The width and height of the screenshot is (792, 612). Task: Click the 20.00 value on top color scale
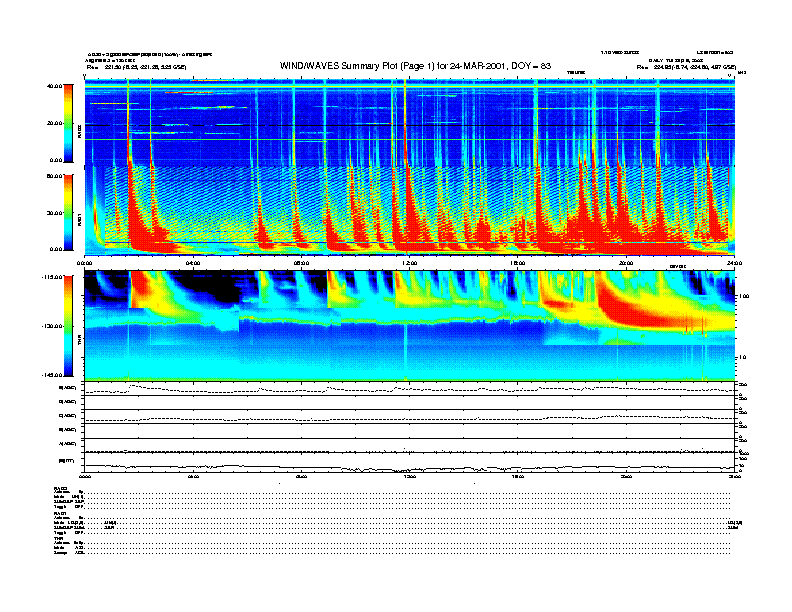pos(55,123)
